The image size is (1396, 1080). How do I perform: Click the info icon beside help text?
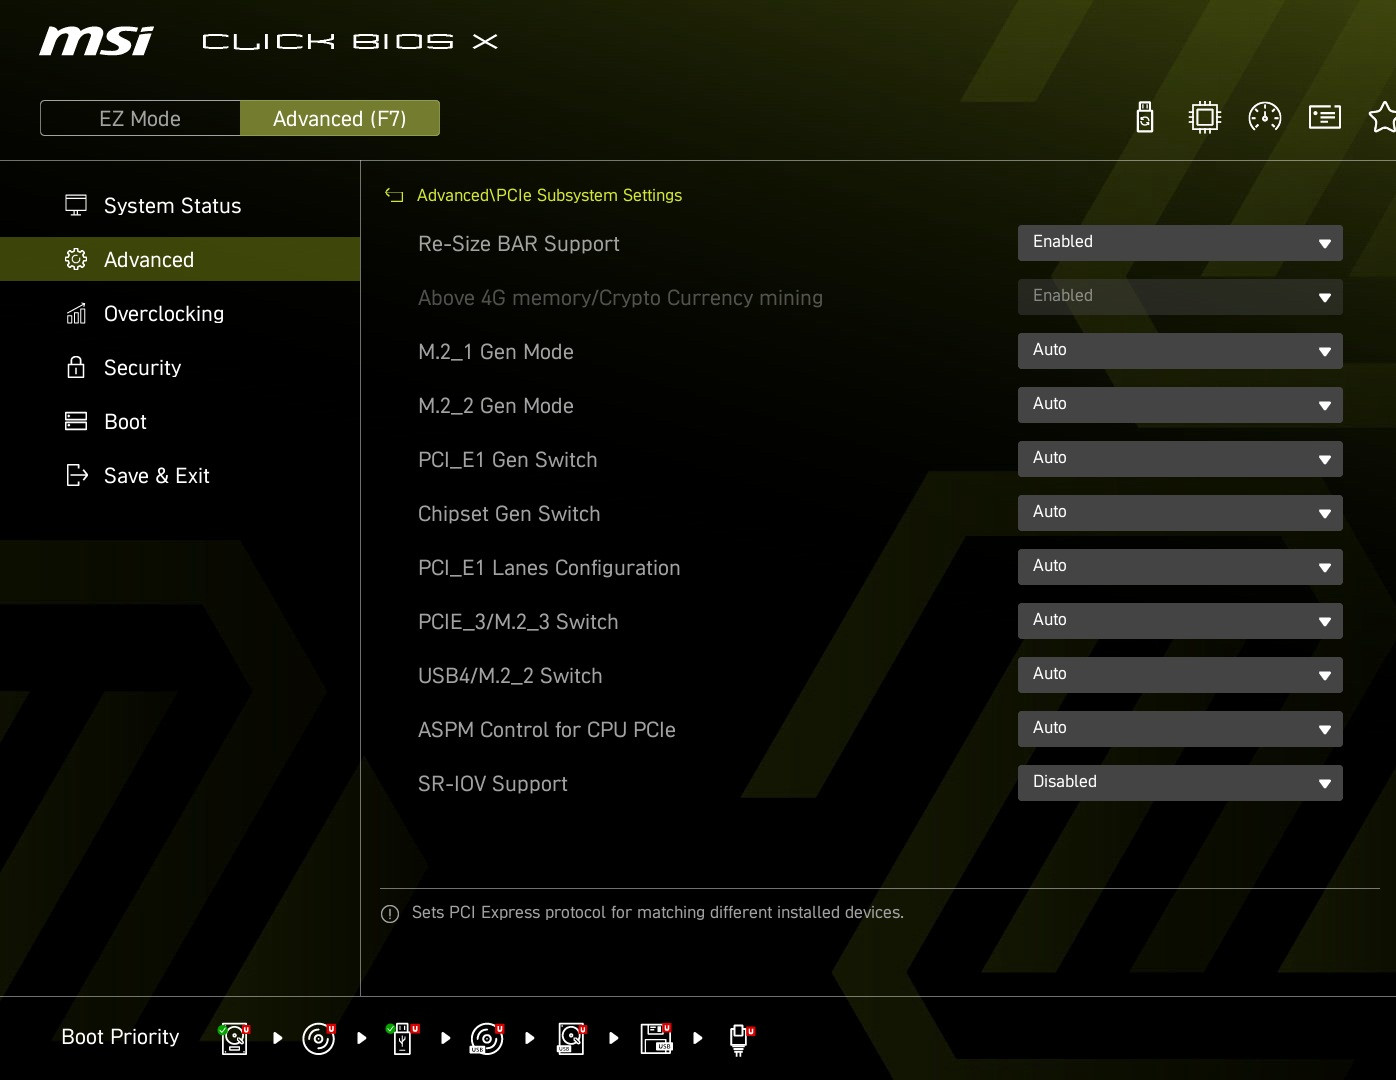[x=390, y=914]
